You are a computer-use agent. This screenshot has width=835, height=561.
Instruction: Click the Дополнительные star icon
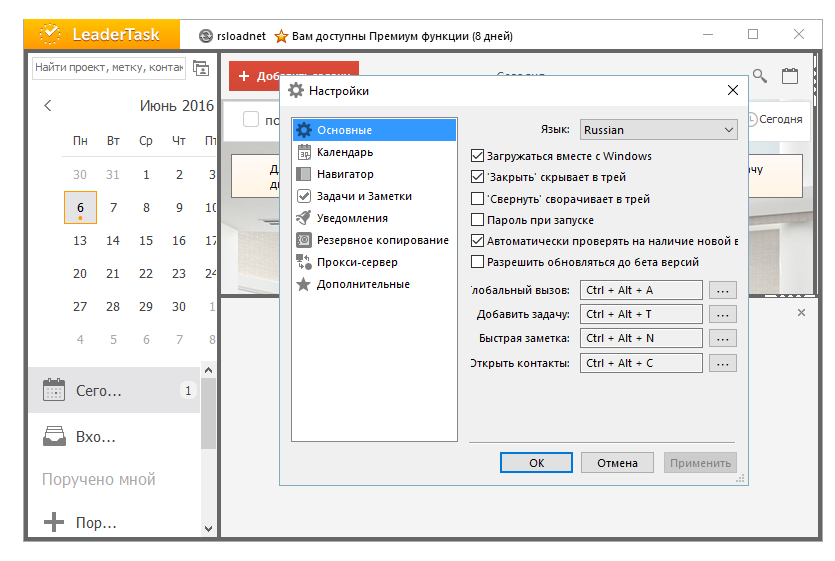(304, 284)
